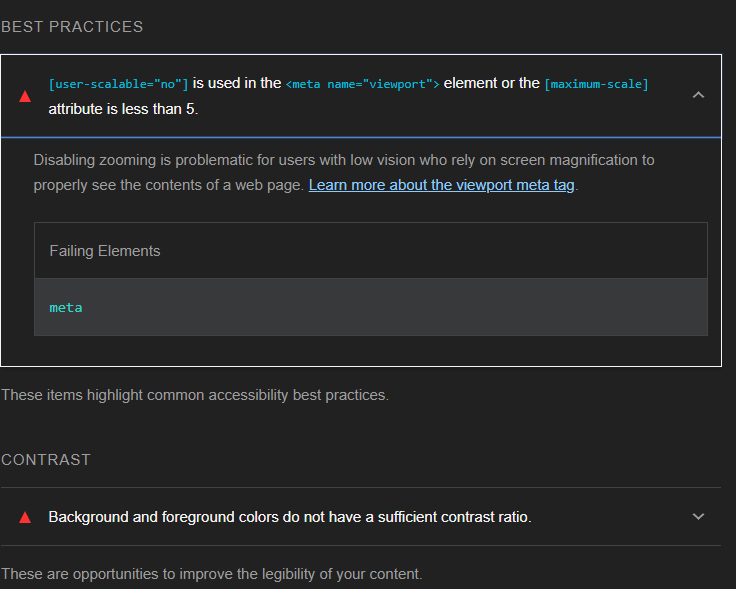Click the 'properly see the contents' description line
Screen dimensions: 736x589
click(168, 185)
